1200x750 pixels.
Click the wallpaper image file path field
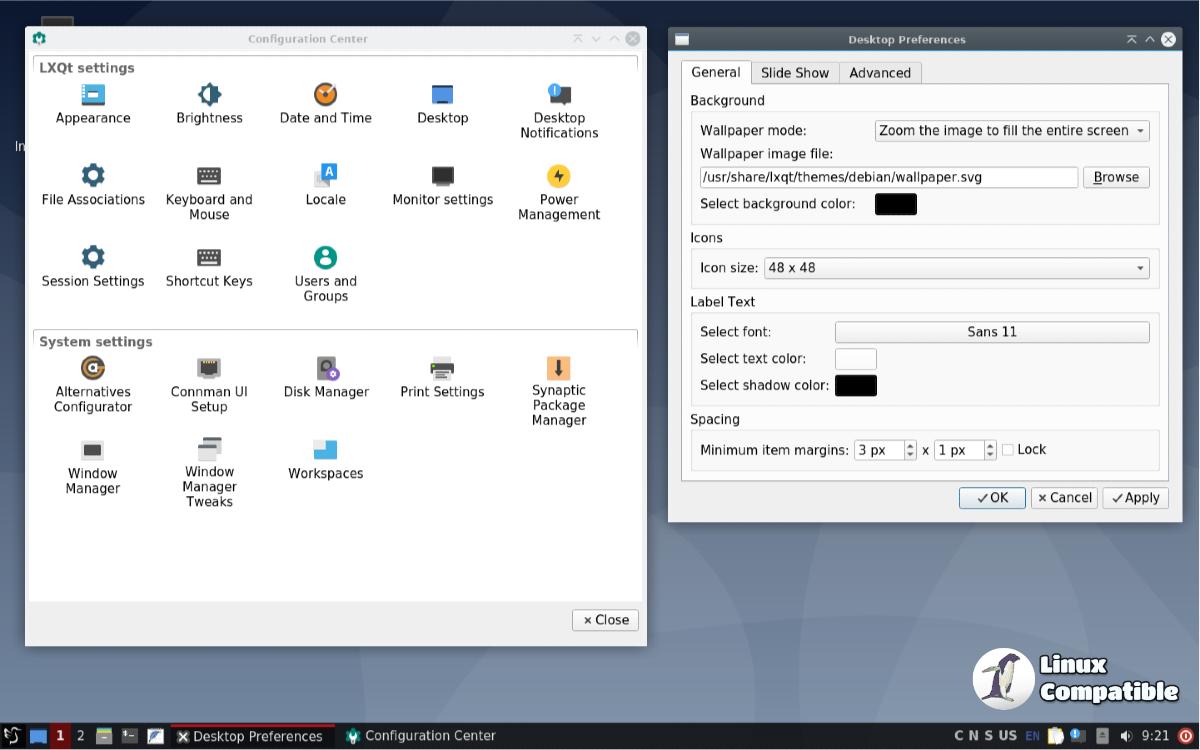[x=888, y=177]
